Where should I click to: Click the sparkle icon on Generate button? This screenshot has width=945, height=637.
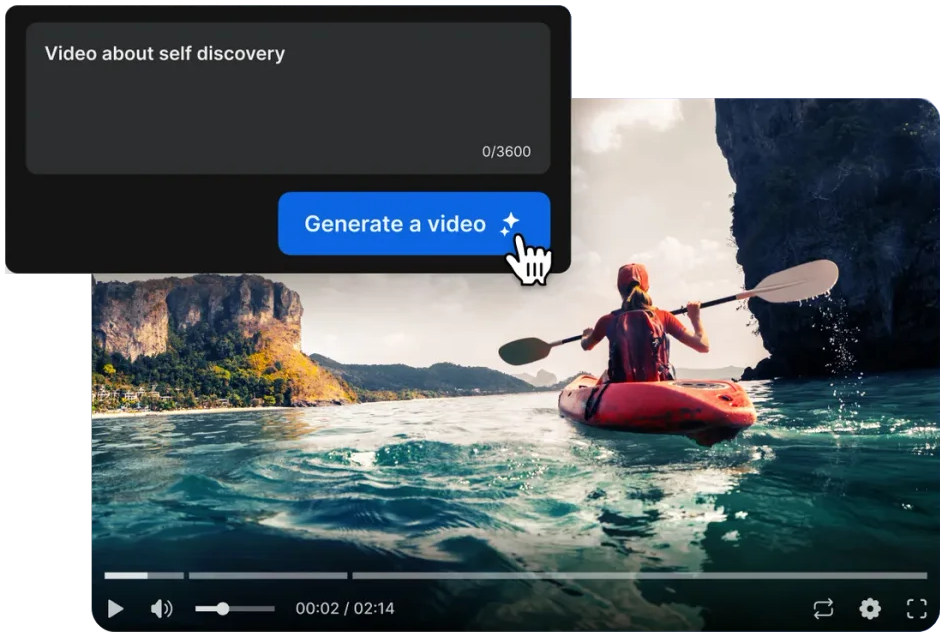(x=510, y=223)
